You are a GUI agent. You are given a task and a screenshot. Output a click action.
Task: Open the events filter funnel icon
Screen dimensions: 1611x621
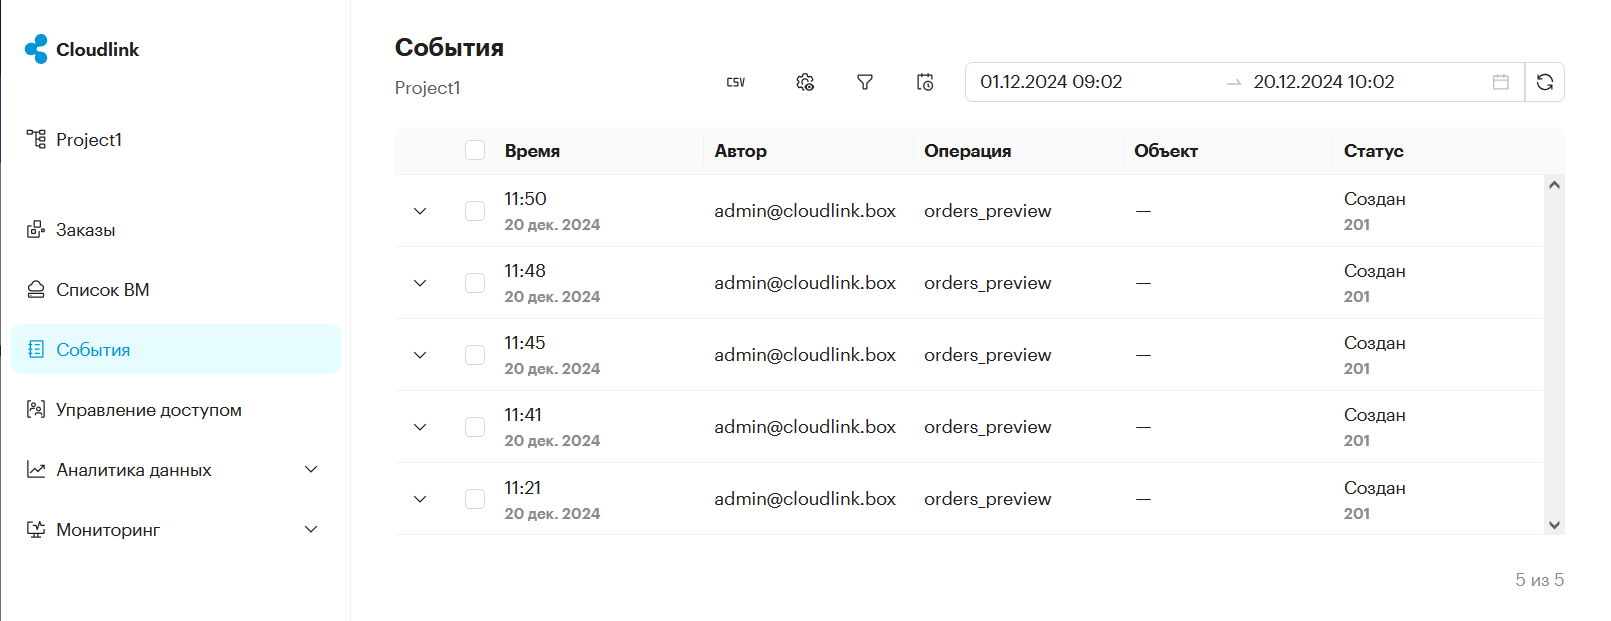865,82
